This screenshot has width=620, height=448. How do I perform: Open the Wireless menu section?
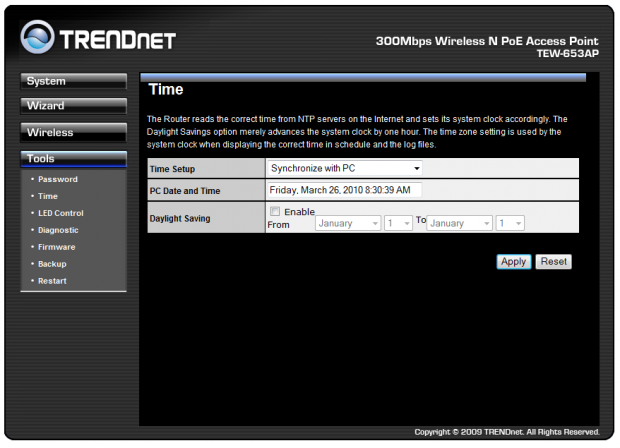point(74,132)
